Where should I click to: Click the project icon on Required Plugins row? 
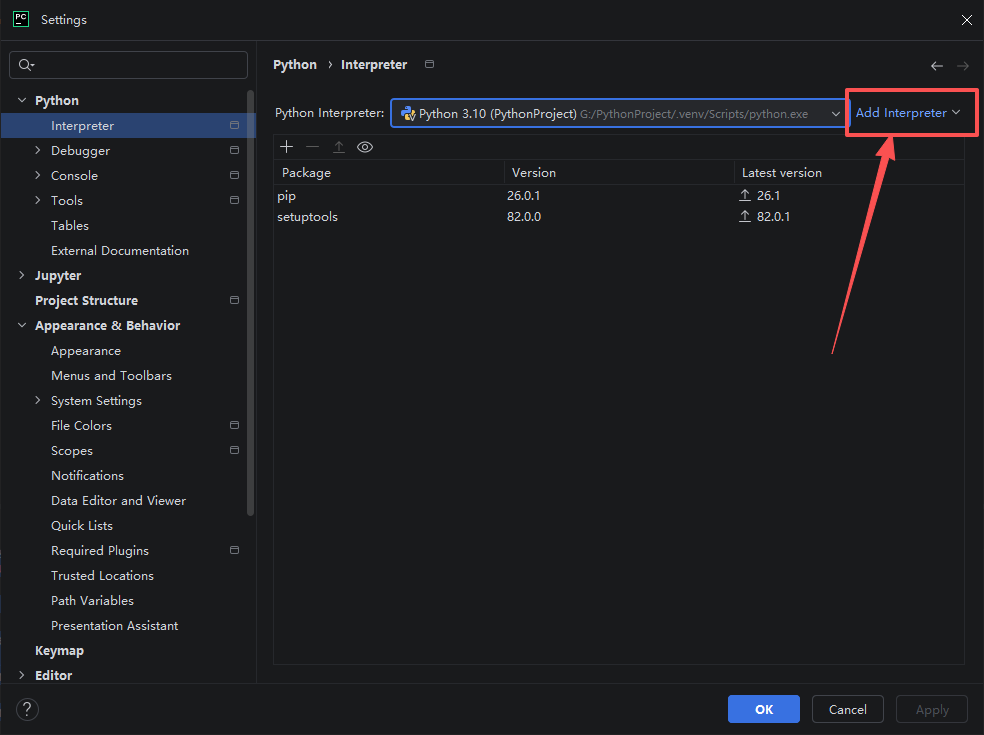[234, 550]
